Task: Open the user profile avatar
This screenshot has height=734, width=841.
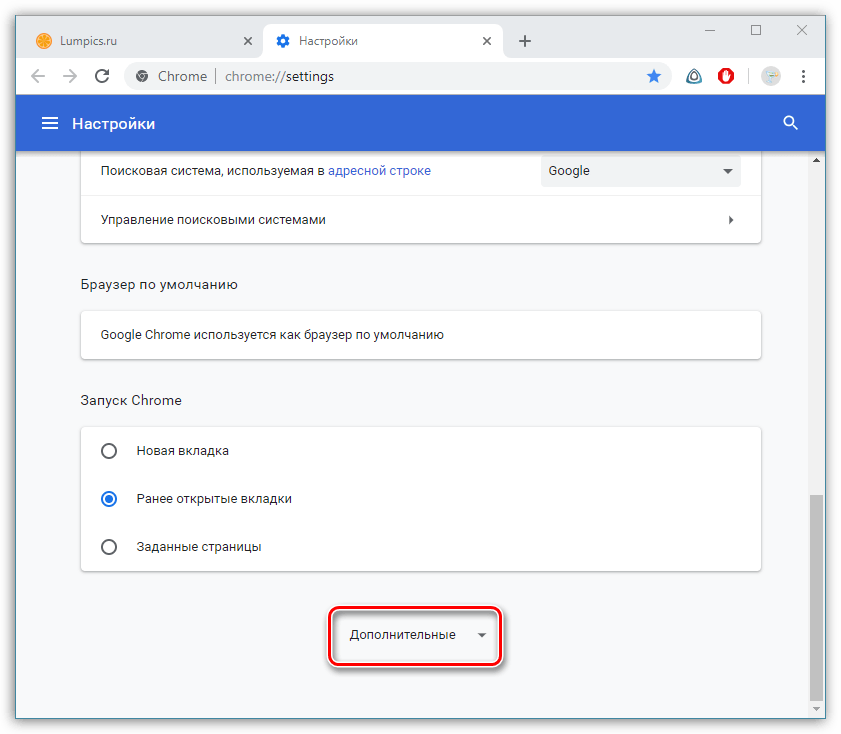Action: pyautogui.click(x=770, y=76)
